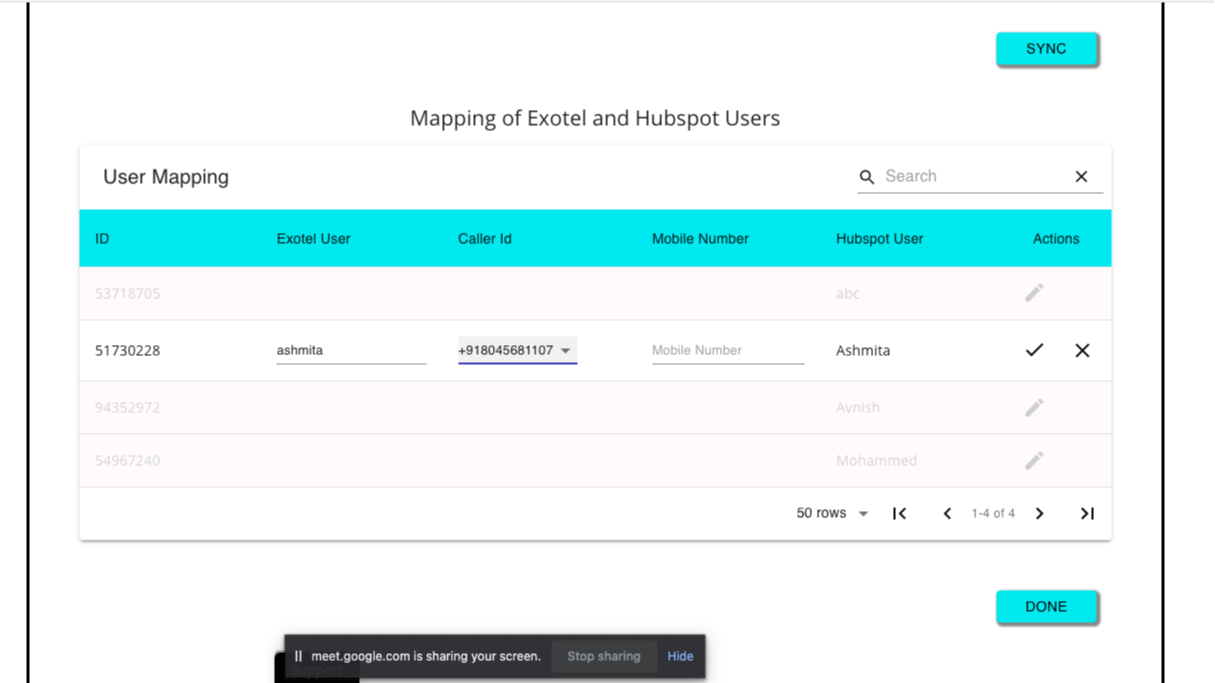Open the Caller Id dropdown showing +918045681107

[x=516, y=350]
